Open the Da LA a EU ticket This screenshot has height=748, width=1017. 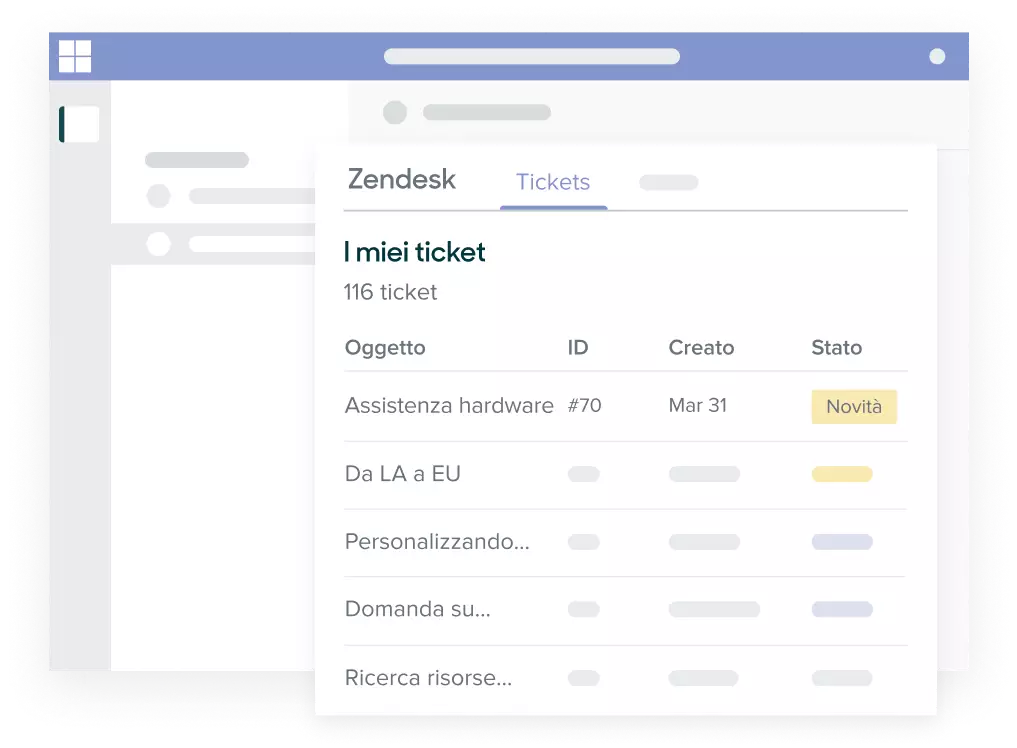tap(403, 474)
